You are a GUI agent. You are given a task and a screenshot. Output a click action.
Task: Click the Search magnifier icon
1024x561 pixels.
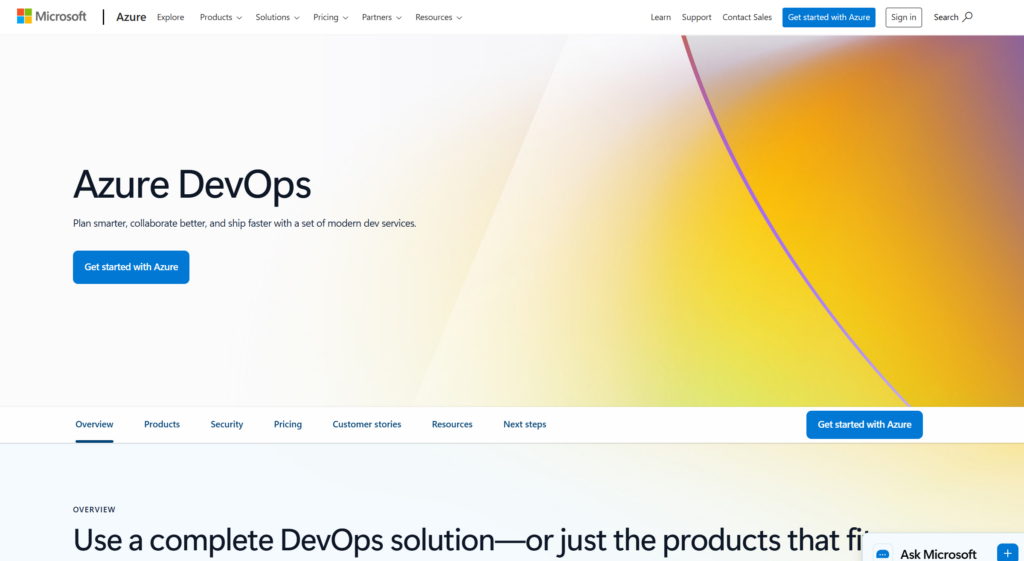tap(967, 17)
